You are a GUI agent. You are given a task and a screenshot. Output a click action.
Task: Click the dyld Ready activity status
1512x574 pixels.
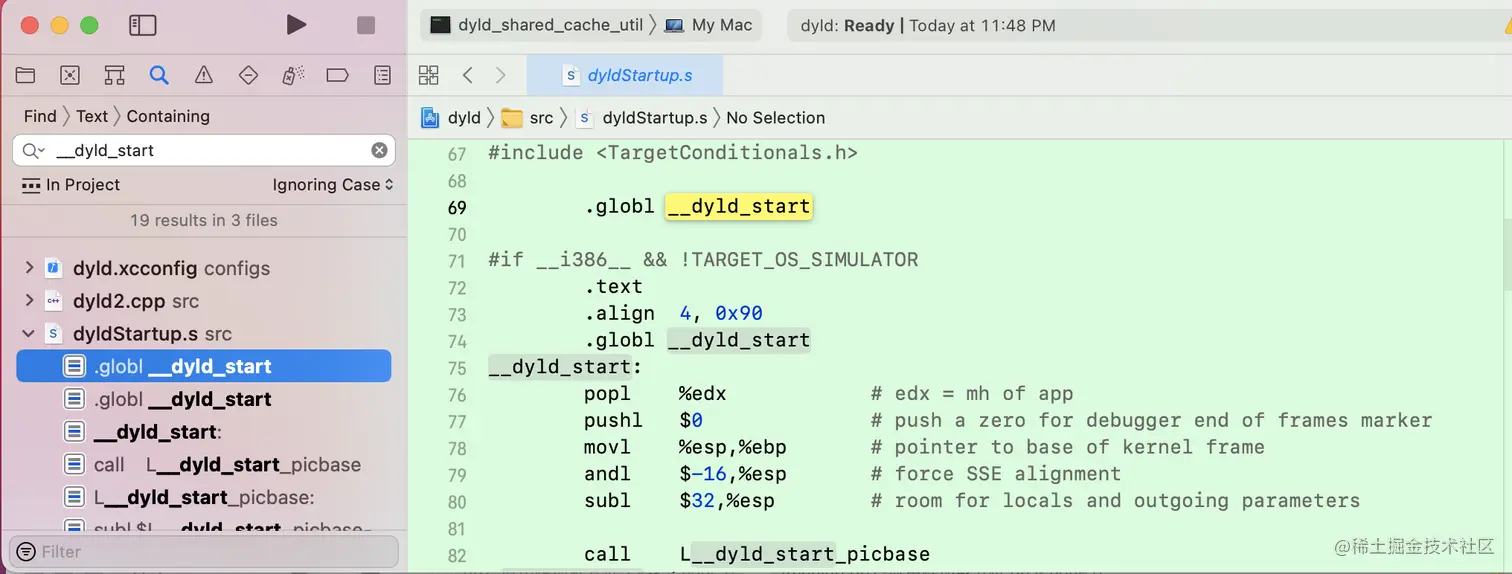[928, 26]
